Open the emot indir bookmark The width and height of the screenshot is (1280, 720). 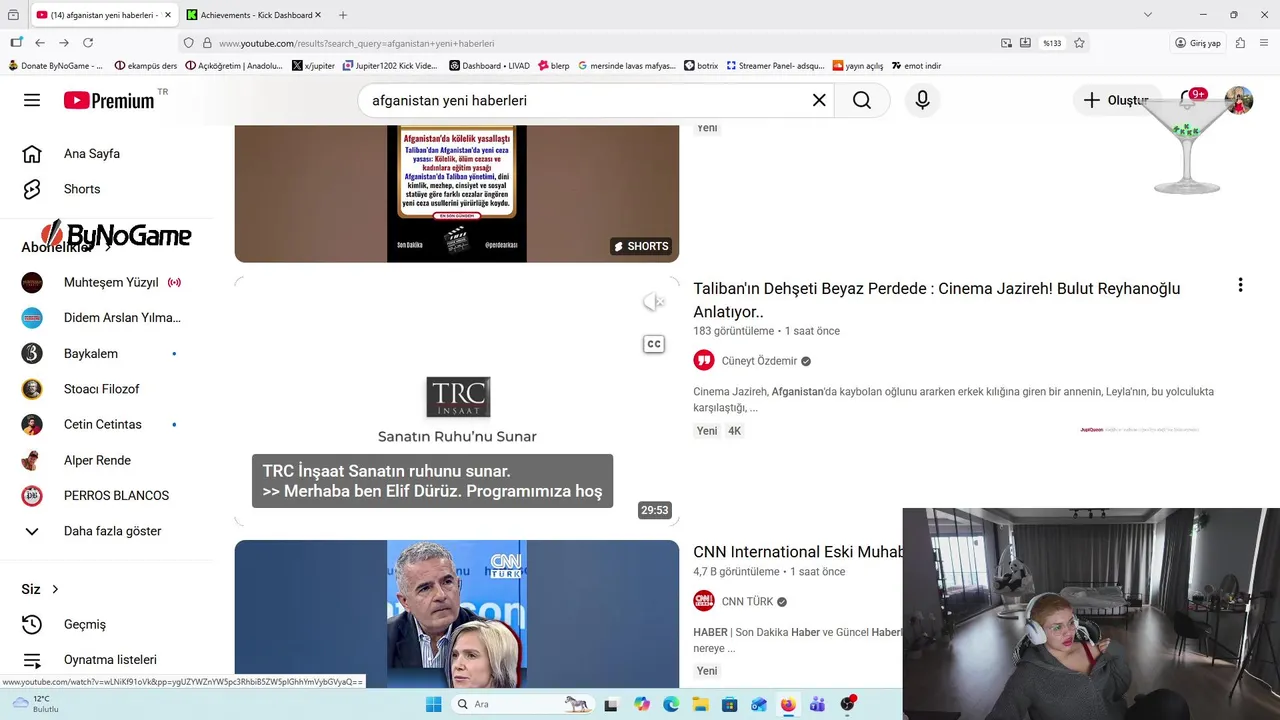[x=915, y=66]
